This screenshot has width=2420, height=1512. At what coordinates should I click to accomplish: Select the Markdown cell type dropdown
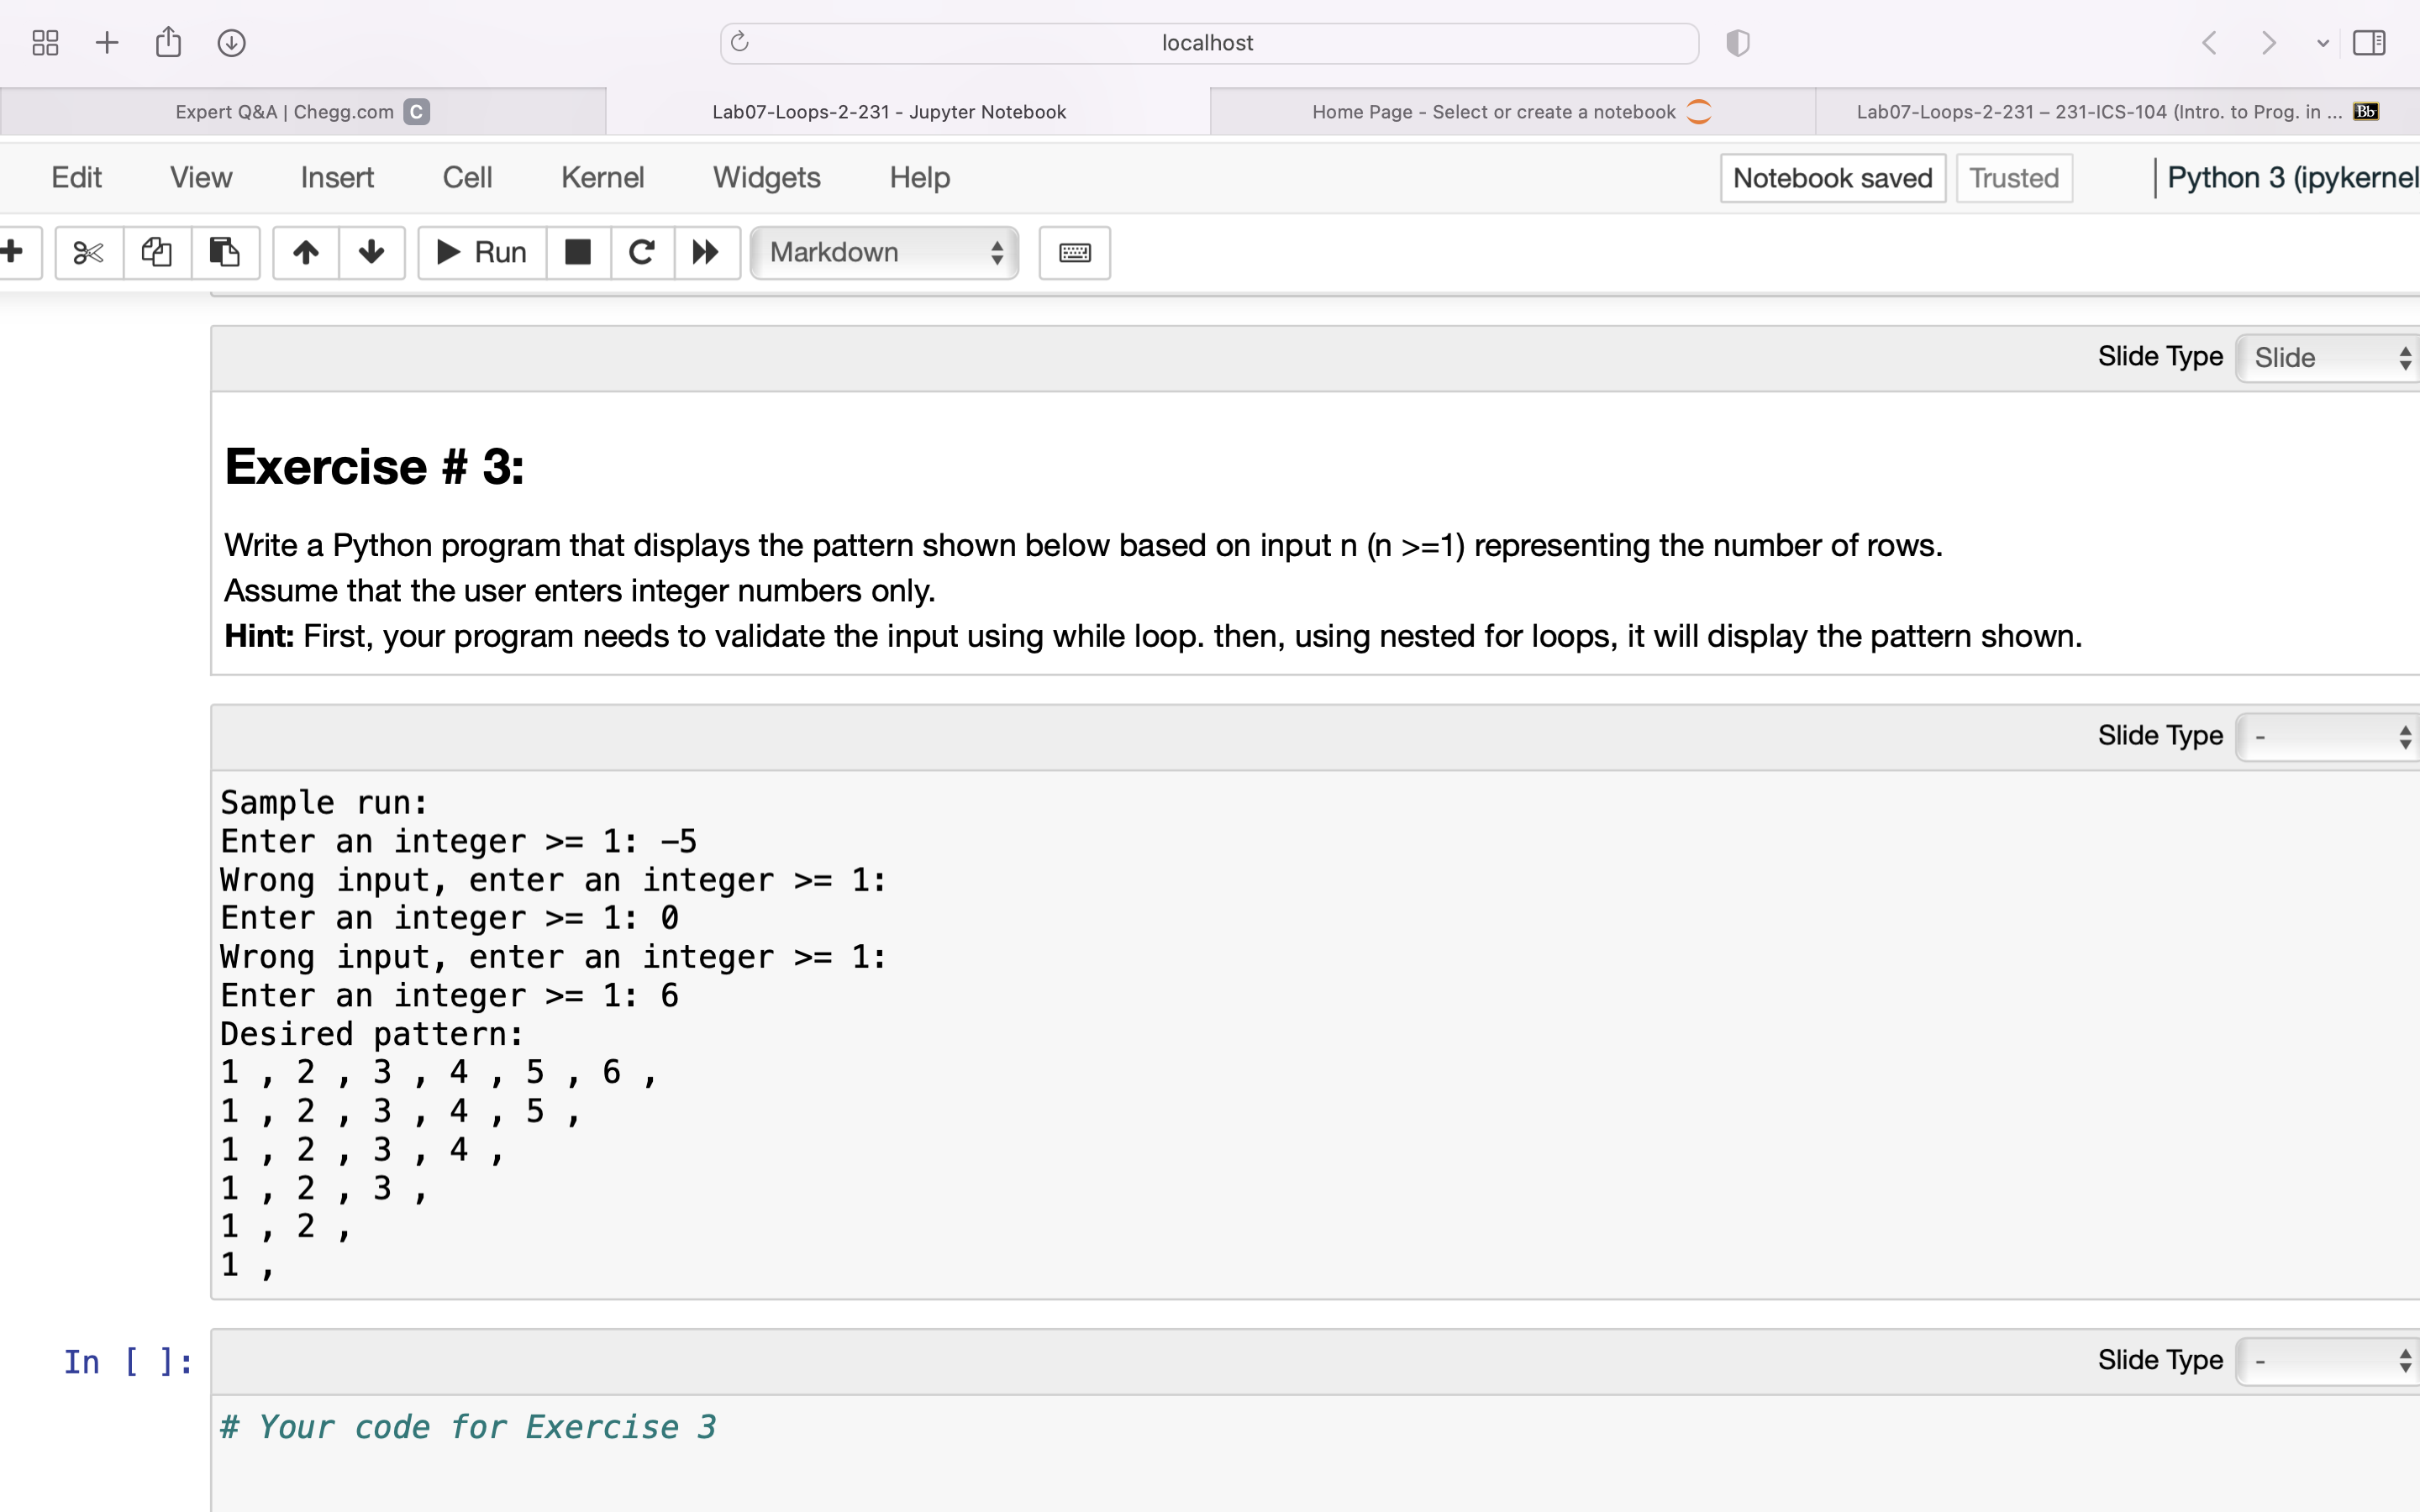880,251
